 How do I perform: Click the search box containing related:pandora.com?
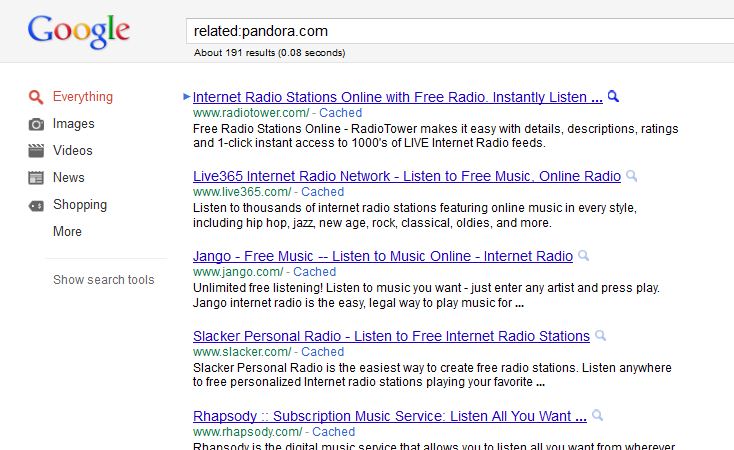coord(460,31)
